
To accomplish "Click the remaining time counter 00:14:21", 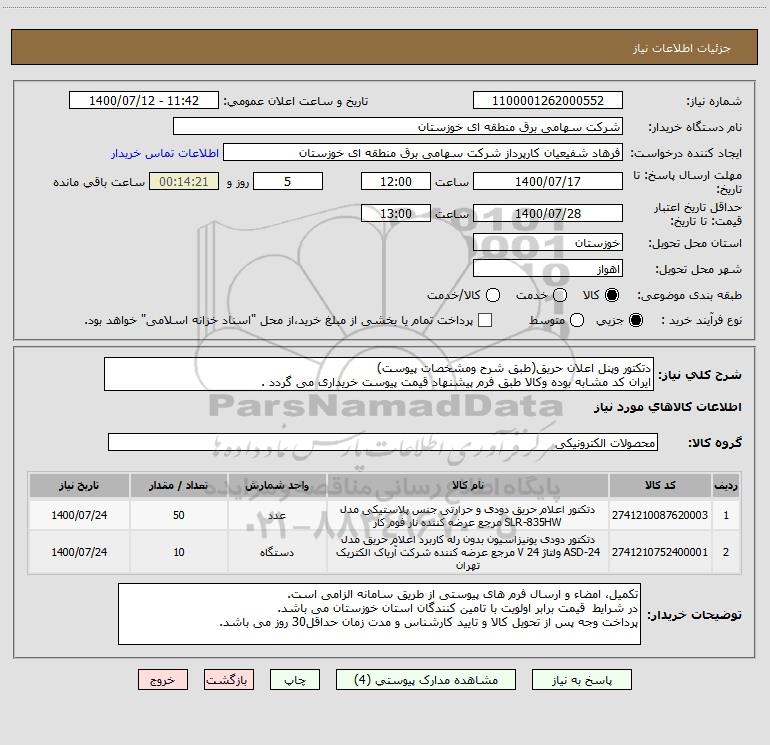I will 184,181.
